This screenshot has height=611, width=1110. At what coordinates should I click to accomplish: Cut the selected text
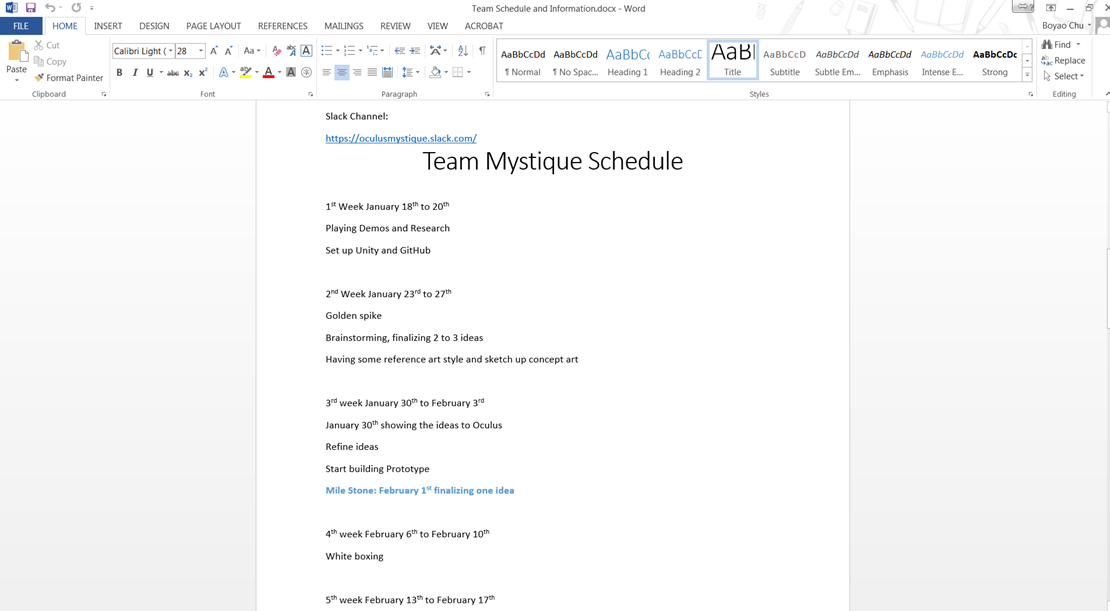tap(47, 45)
